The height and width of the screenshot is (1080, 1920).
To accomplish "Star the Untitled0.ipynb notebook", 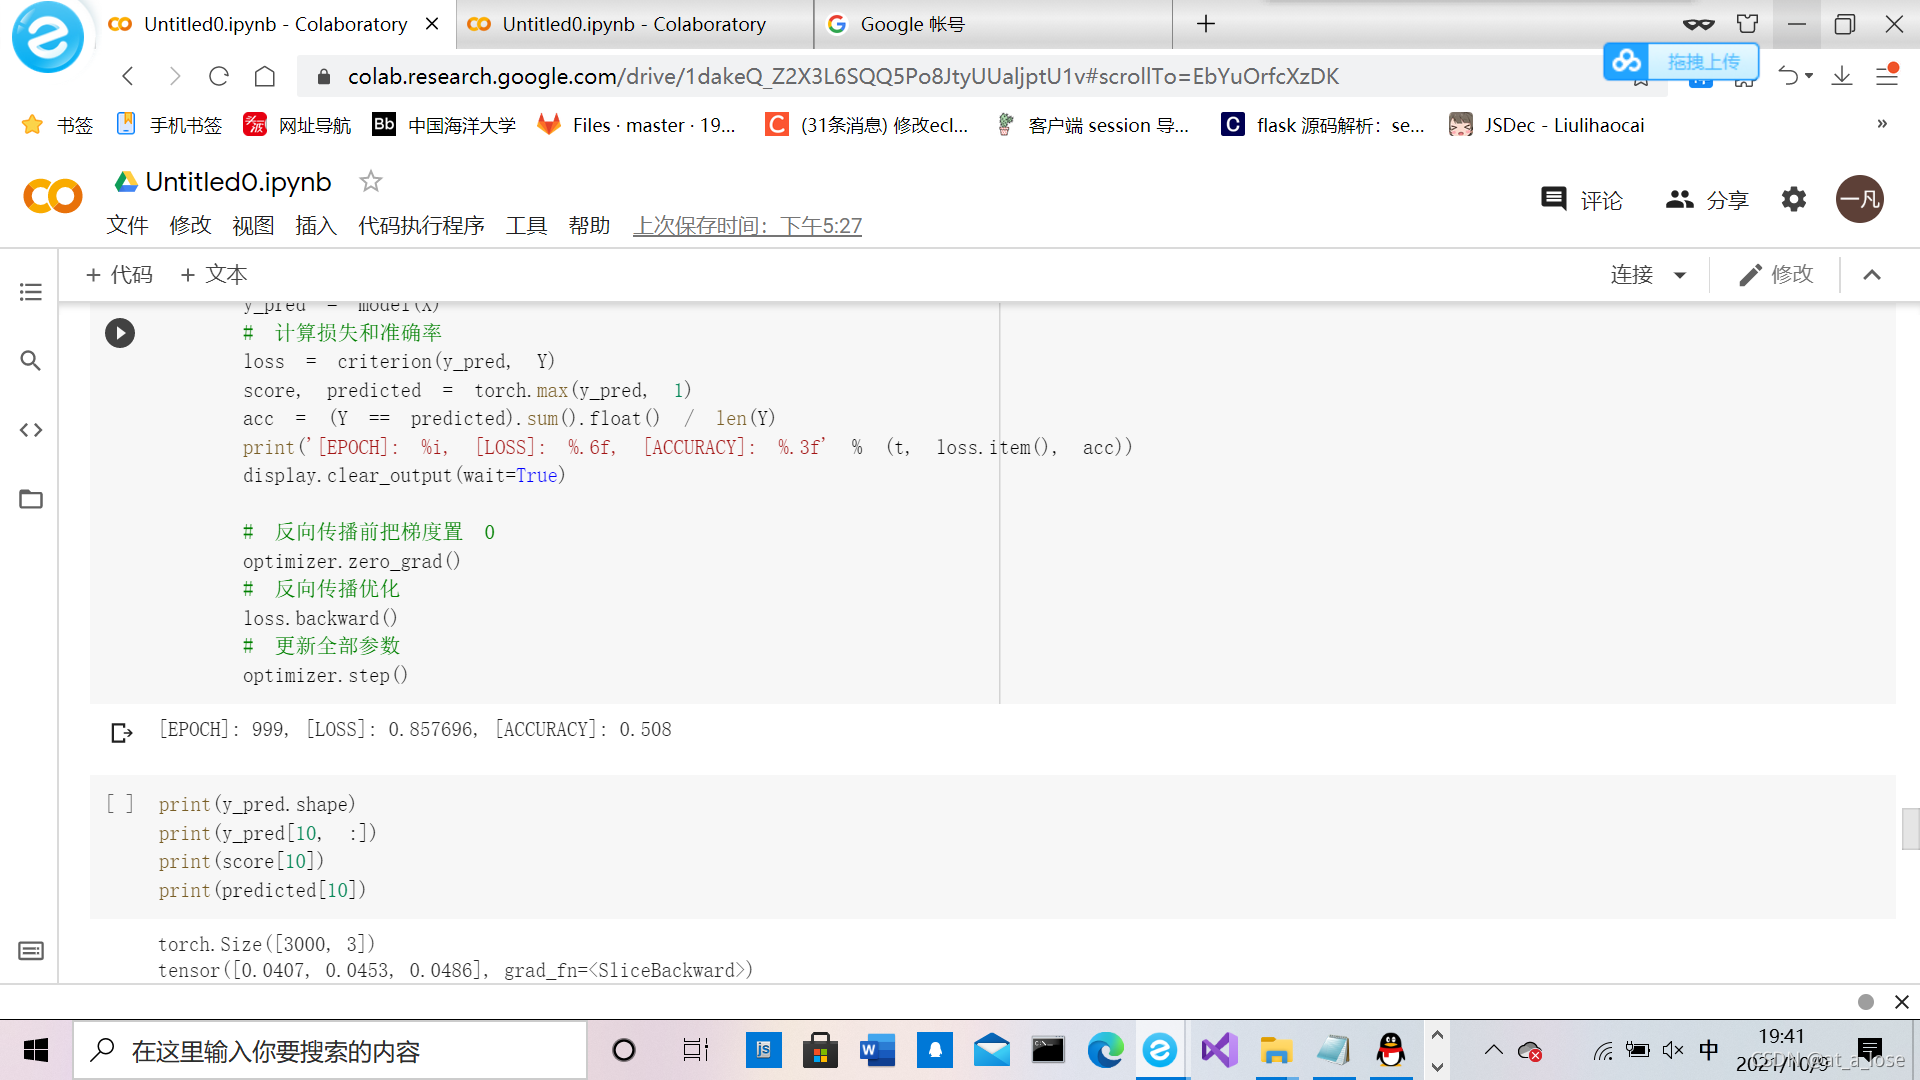I will pos(371,181).
